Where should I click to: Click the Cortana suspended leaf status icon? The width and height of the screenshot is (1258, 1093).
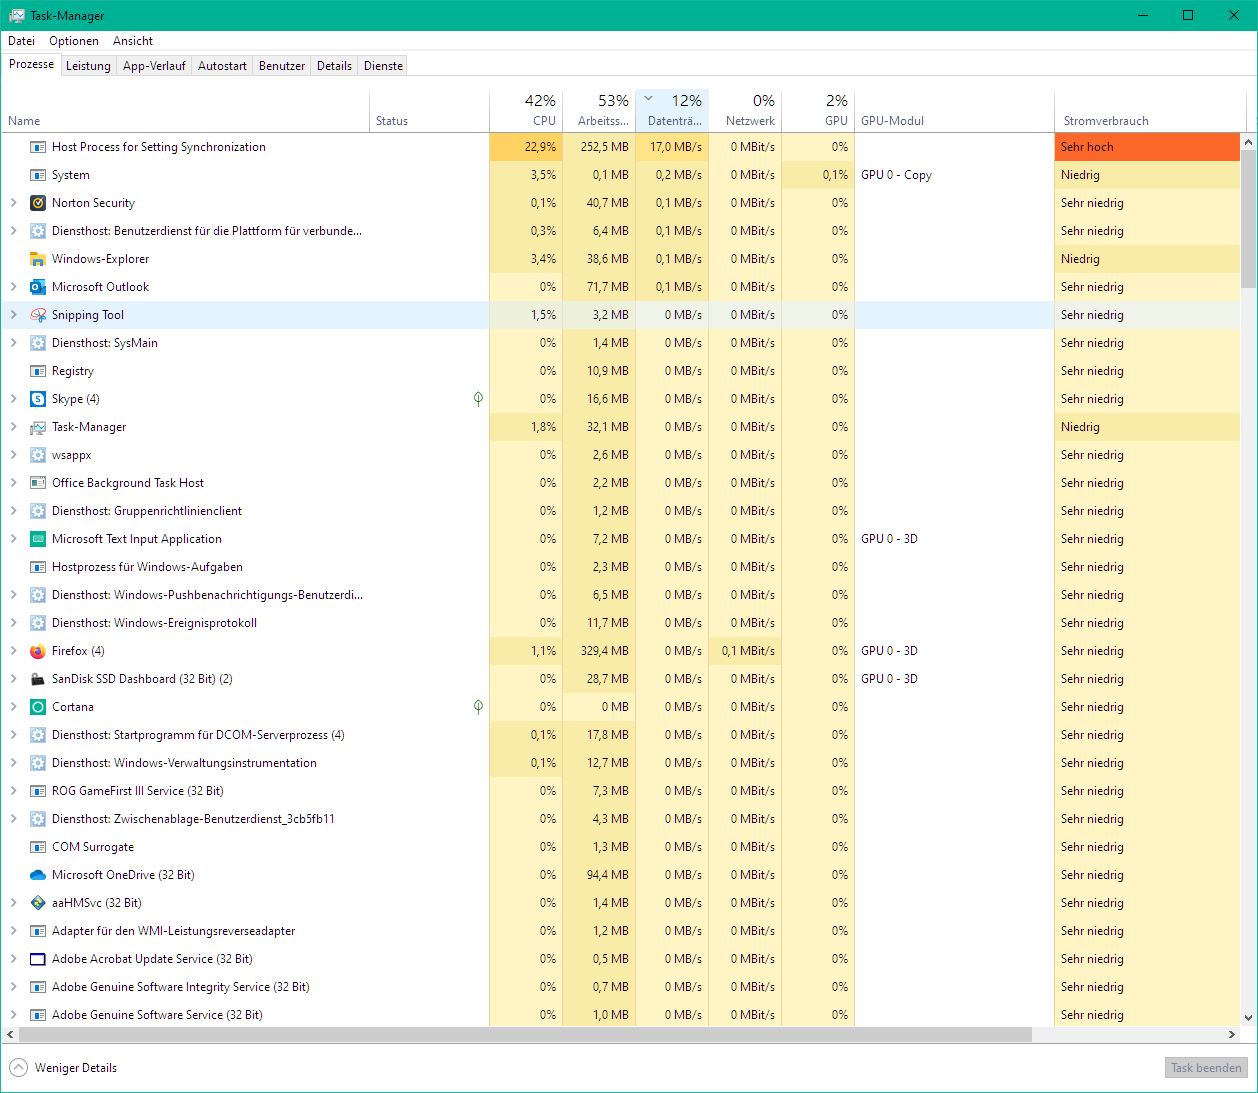click(478, 707)
